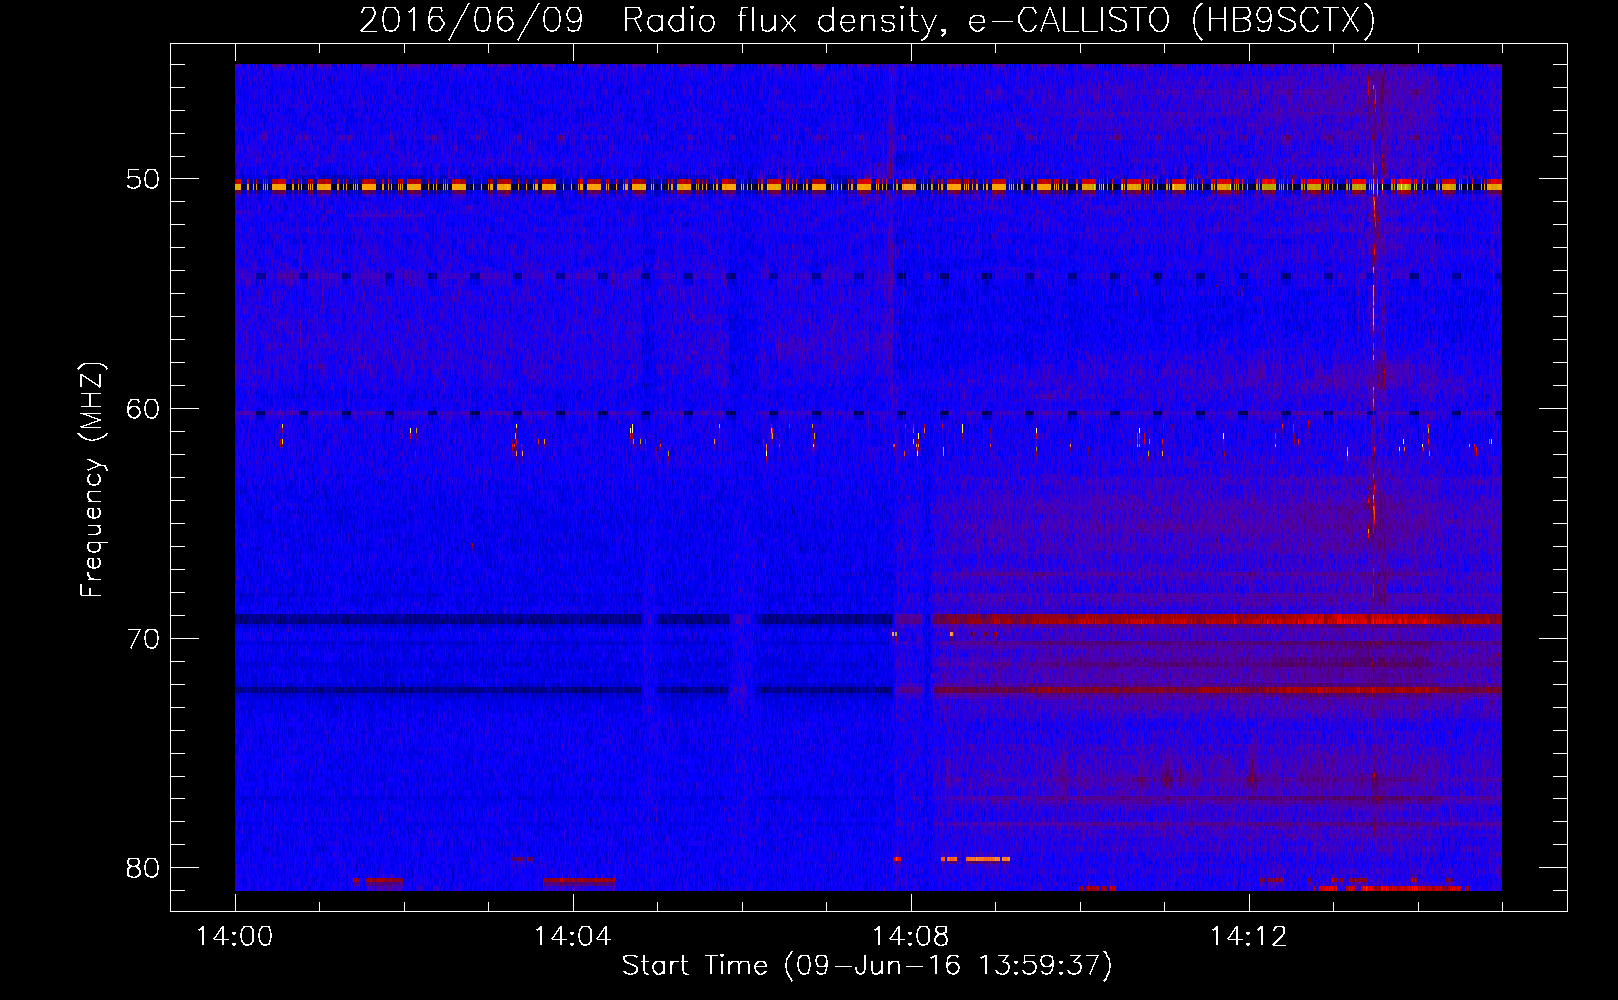1618x1000 pixels.
Task: Click the '14:12' time tick label
Action: point(1248,937)
